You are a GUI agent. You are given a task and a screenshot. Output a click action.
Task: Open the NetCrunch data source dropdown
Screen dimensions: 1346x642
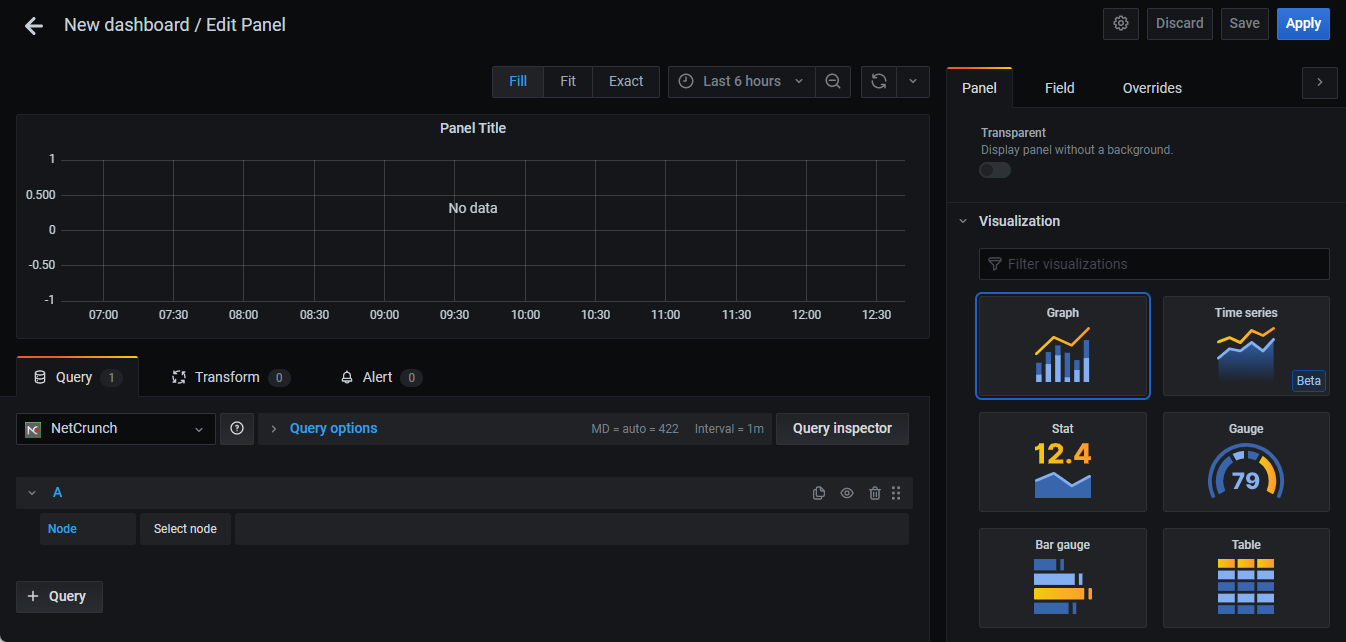116,428
